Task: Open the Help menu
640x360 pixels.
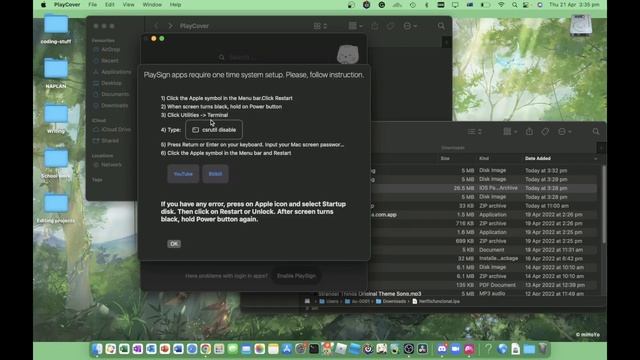Action: pyautogui.click(x=176, y=4)
